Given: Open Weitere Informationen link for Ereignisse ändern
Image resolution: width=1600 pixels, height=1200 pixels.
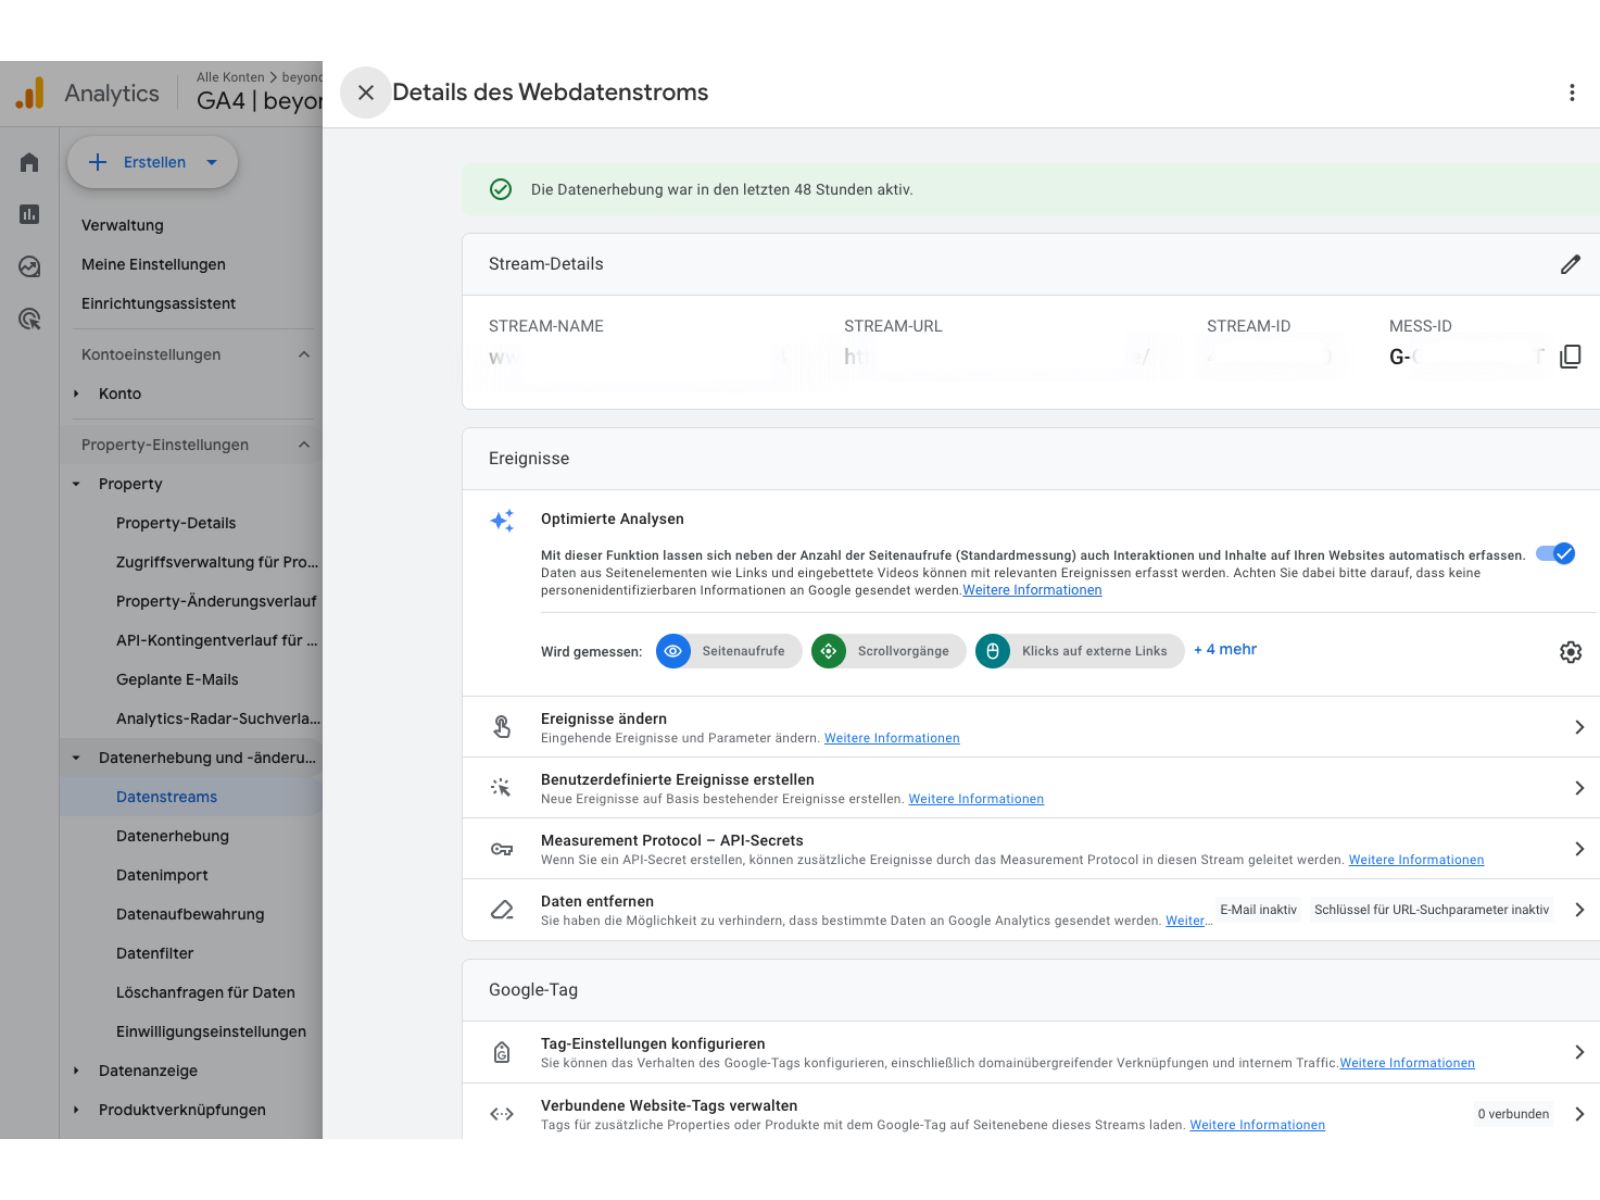Looking at the screenshot, I should pyautogui.click(x=892, y=738).
